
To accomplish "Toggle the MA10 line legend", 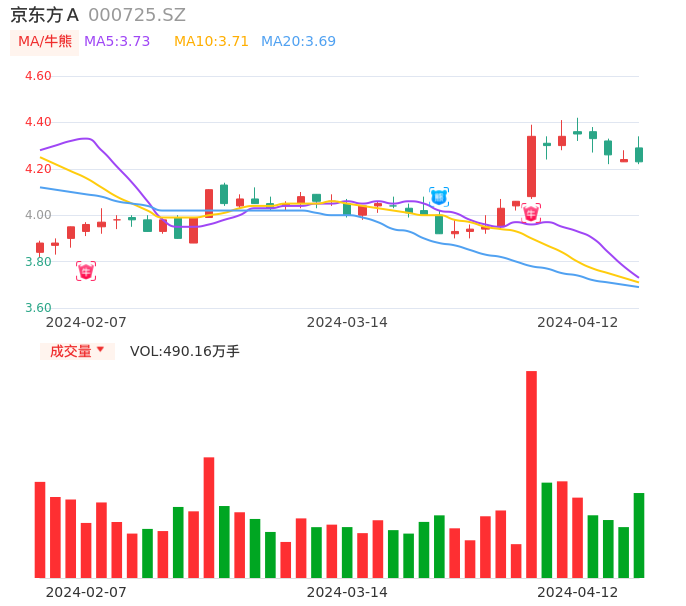I will 211,42.
